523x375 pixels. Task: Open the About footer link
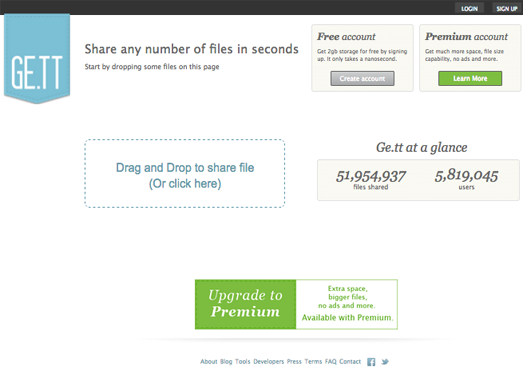coord(209,362)
